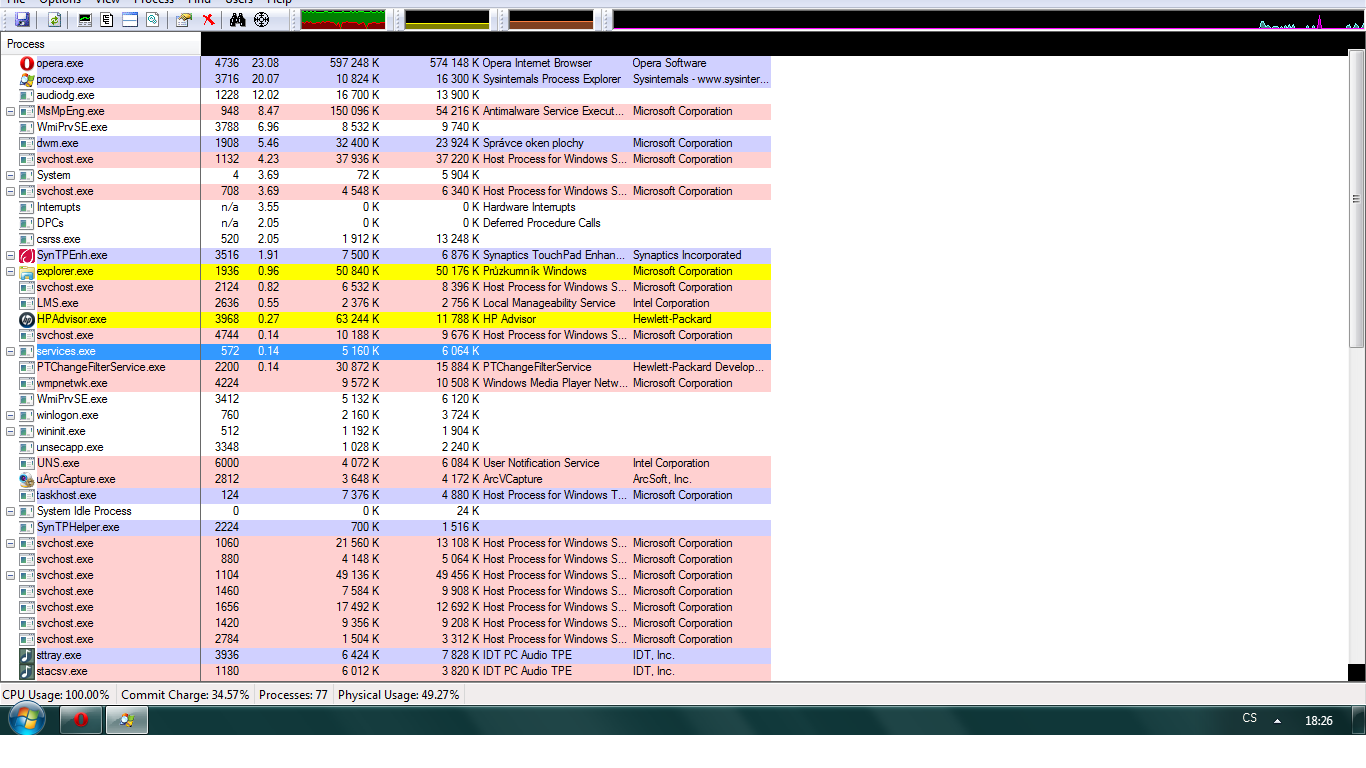Select the procexp.exe process name

pyautogui.click(x=66, y=79)
